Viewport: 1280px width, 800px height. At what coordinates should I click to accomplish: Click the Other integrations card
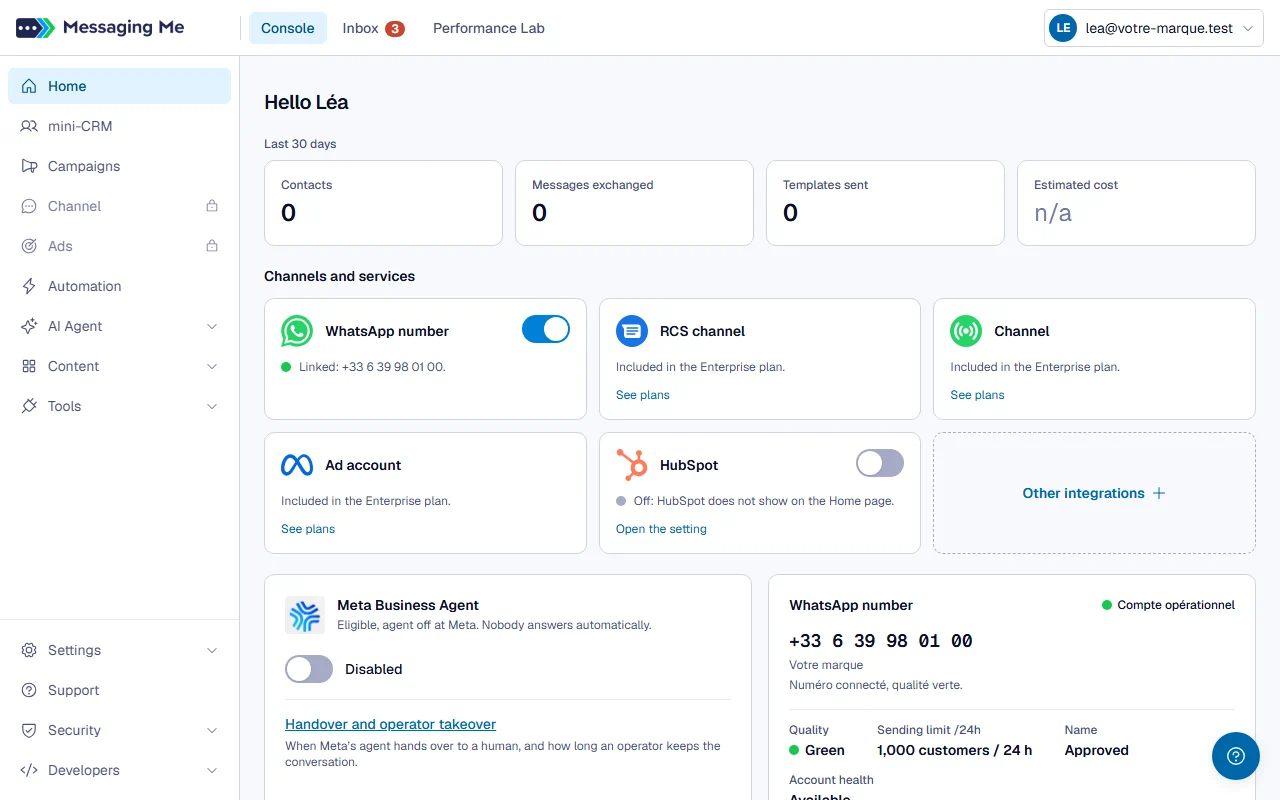pos(1094,493)
